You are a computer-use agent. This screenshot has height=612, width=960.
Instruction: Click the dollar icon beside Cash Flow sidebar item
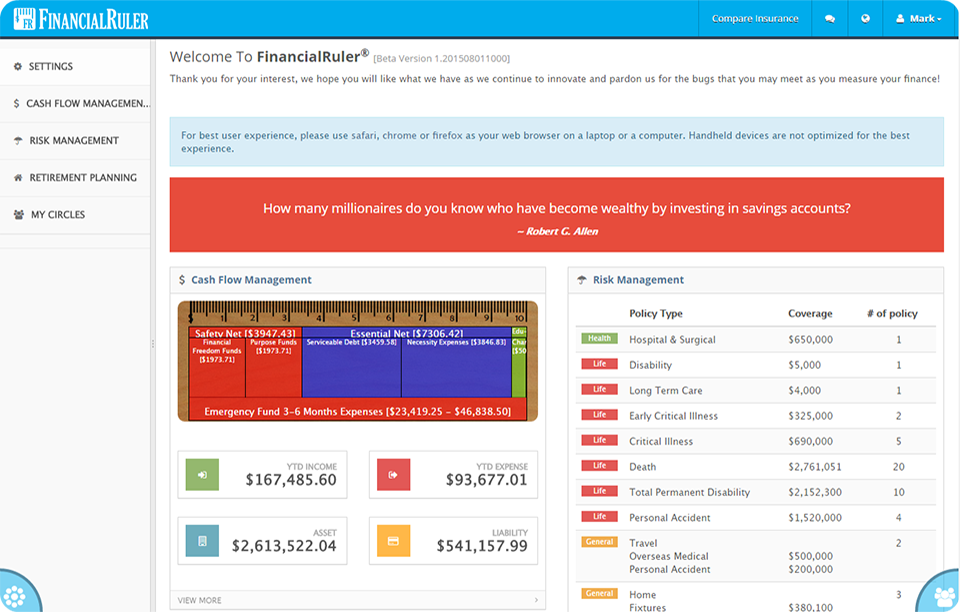[x=17, y=104]
